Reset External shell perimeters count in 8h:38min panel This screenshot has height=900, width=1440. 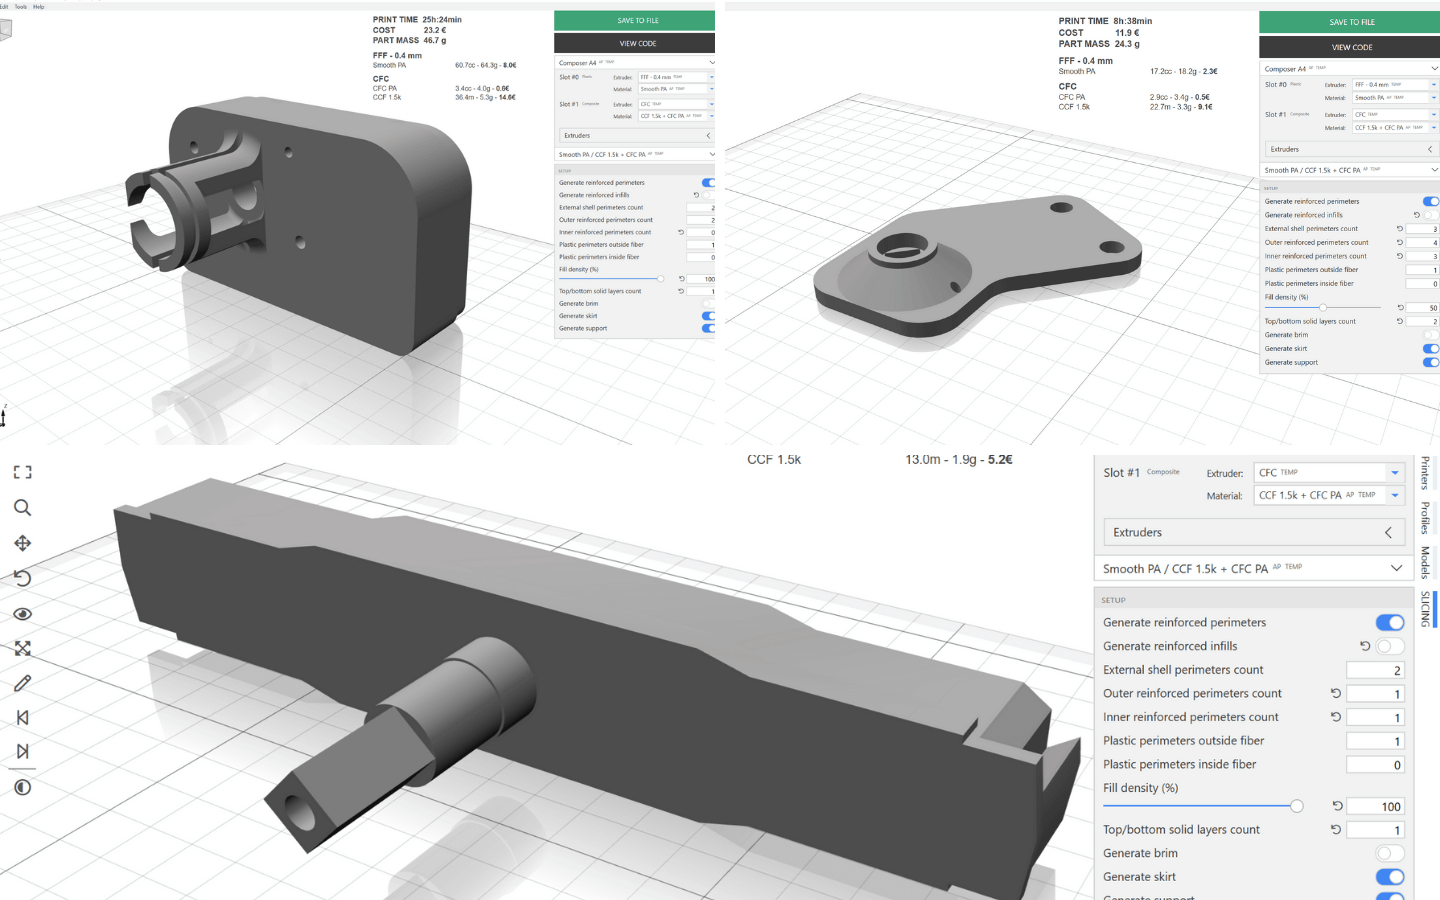pyautogui.click(x=1399, y=229)
